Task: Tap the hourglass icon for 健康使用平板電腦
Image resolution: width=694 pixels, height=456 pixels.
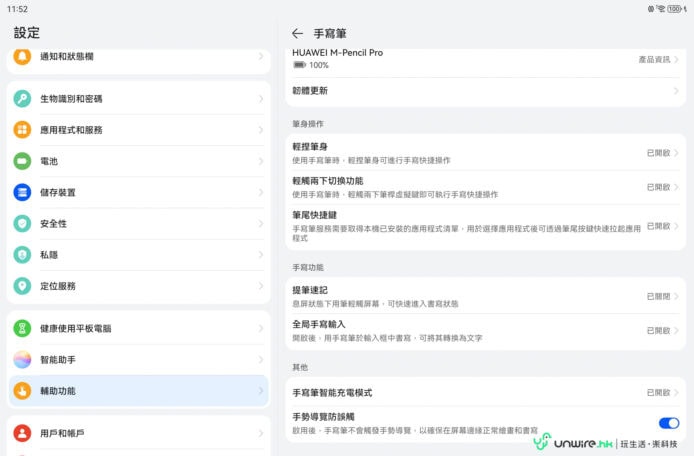Action: coord(22,328)
